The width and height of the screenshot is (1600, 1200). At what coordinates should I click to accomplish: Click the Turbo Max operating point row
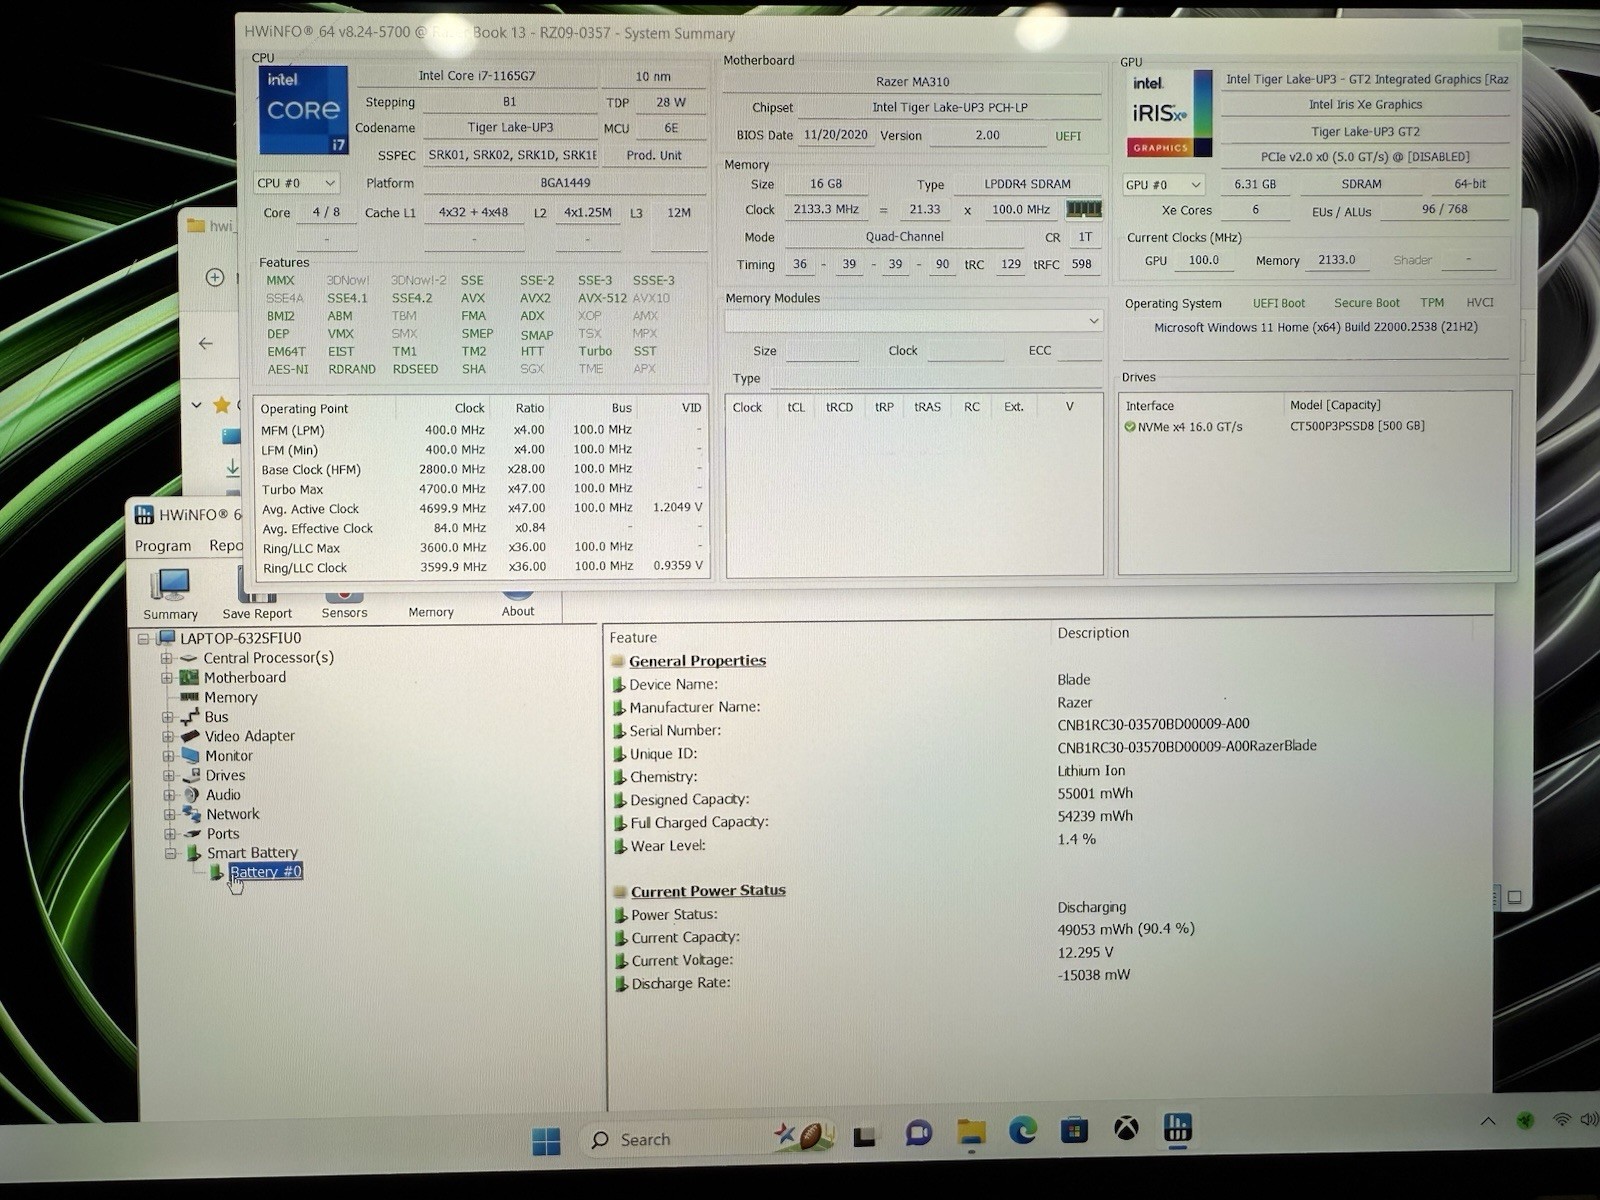tap(481, 489)
